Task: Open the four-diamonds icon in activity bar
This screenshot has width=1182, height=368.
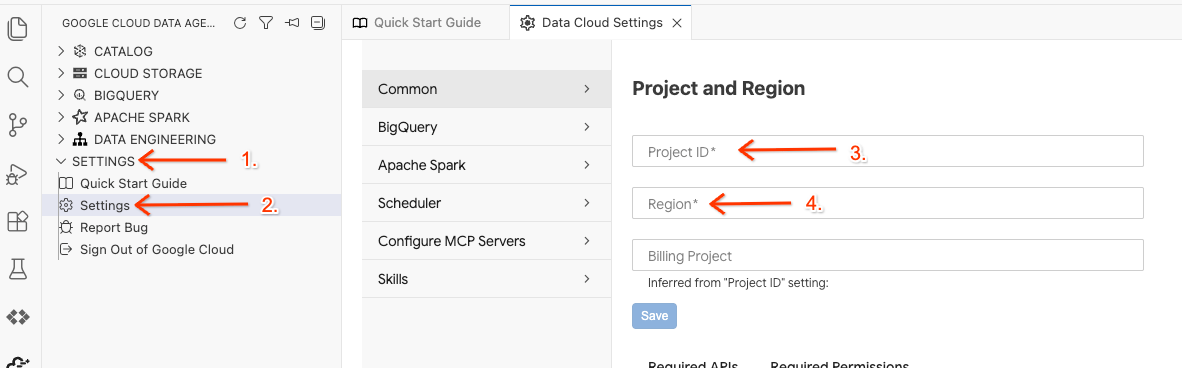Action: coord(17,317)
